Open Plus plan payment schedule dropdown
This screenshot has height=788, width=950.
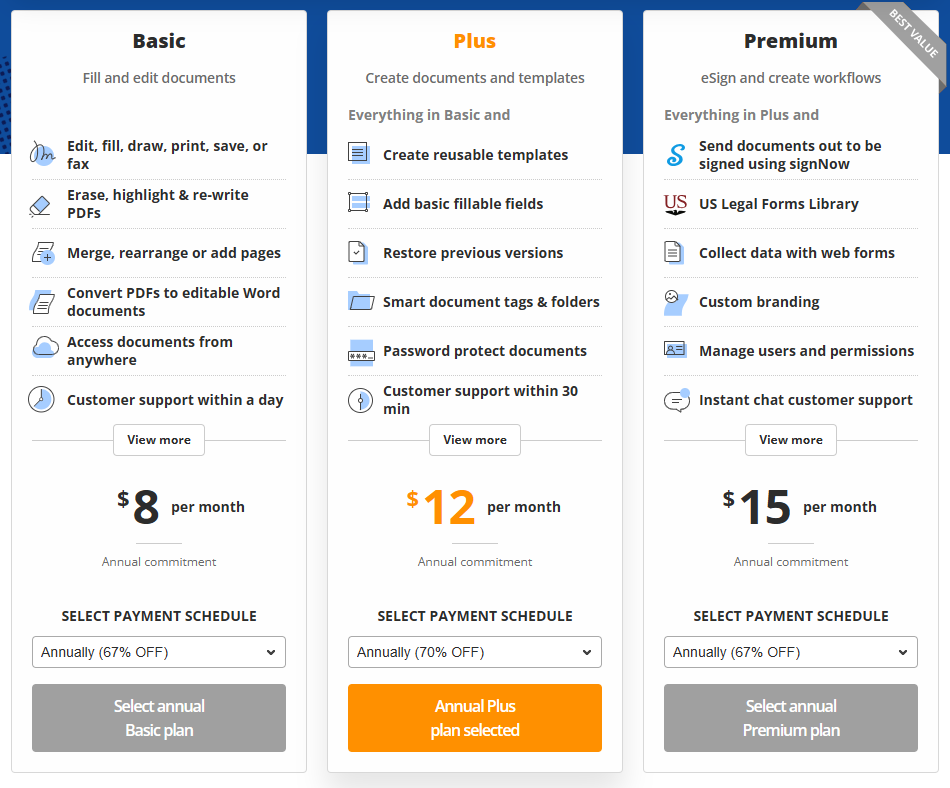click(475, 652)
